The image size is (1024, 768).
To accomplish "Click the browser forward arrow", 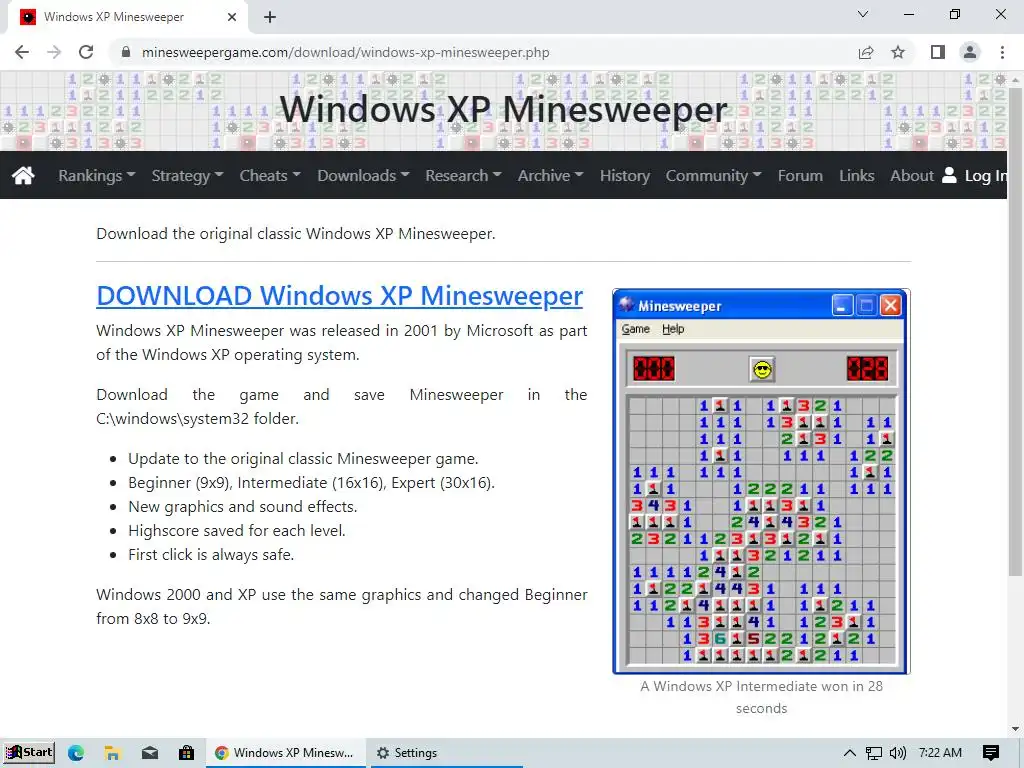I will point(54,52).
